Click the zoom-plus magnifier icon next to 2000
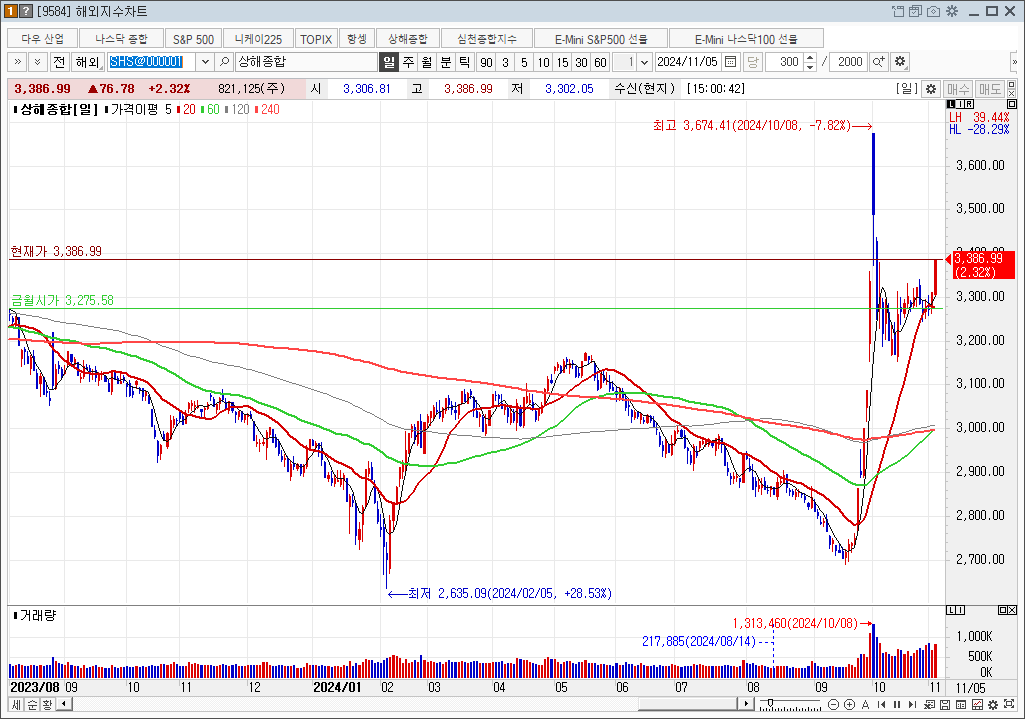The image size is (1025, 719). (879, 62)
